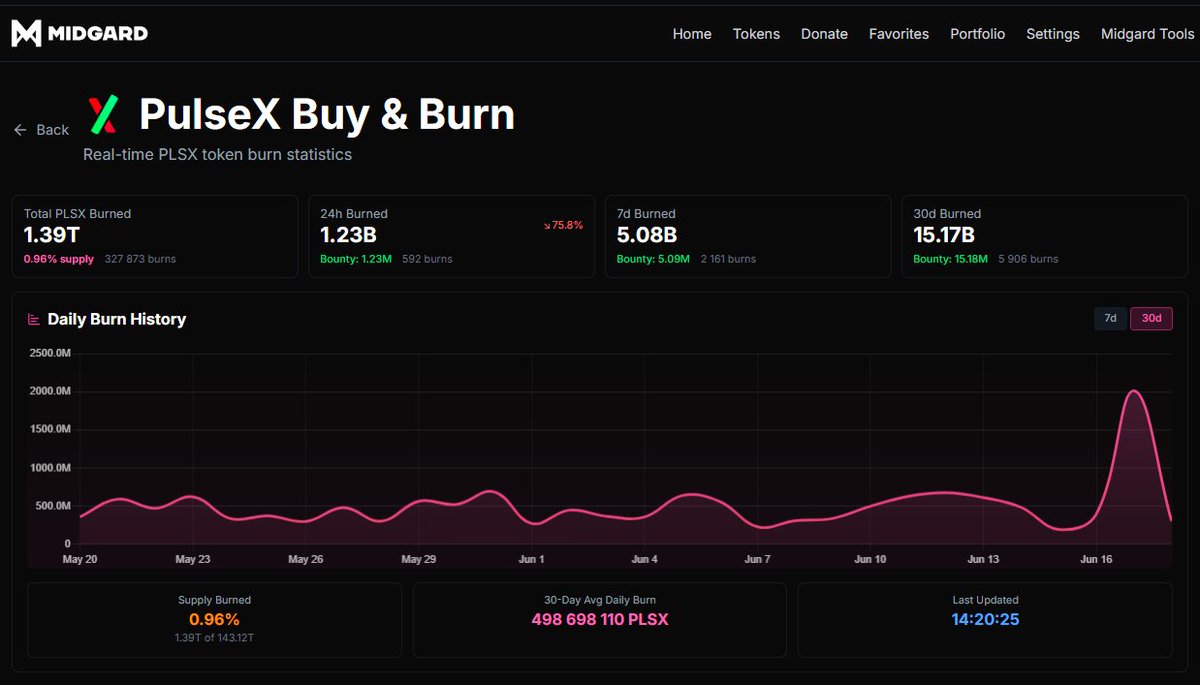Image resolution: width=1200 pixels, height=685 pixels.
Task: Click the Jun 16 date label
Action: tap(1096, 559)
